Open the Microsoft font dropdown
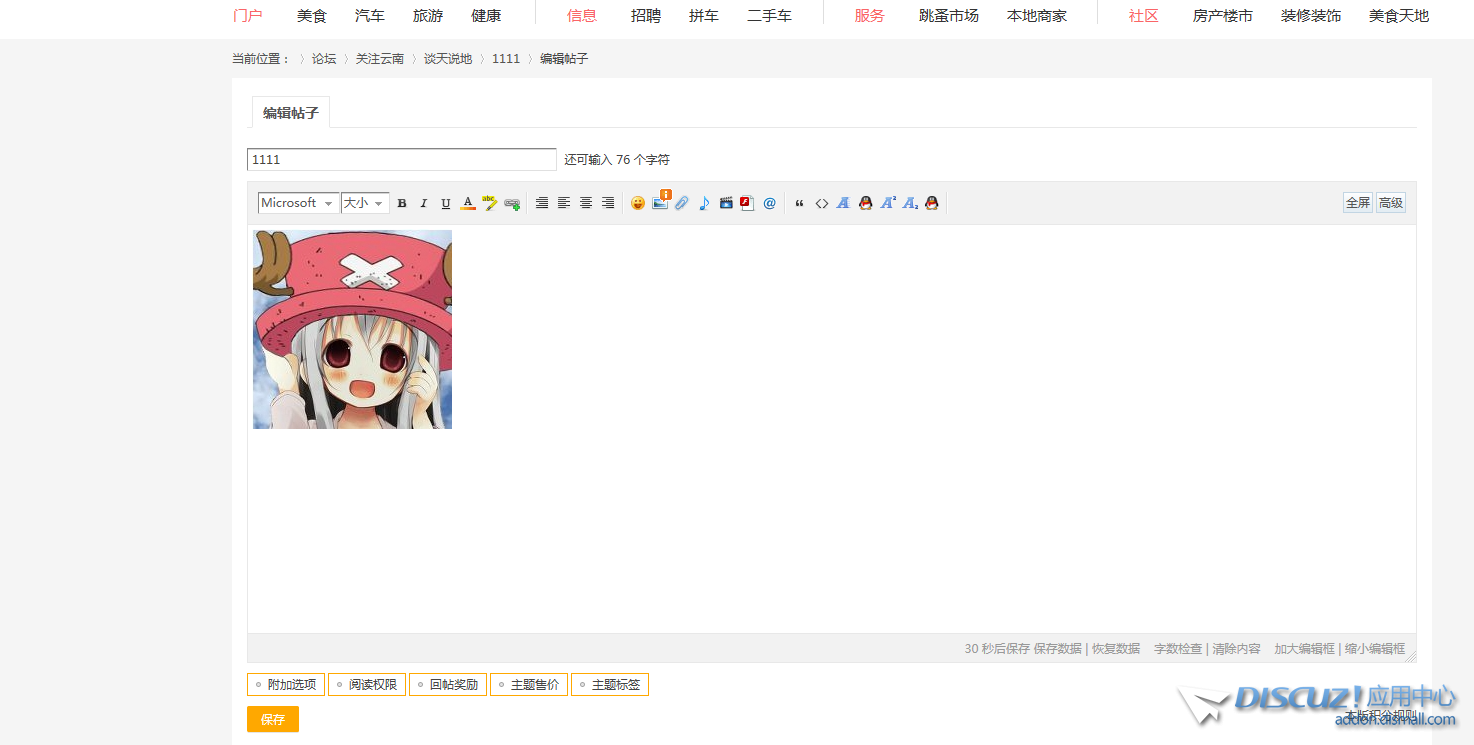This screenshot has width=1474, height=745. click(297, 203)
